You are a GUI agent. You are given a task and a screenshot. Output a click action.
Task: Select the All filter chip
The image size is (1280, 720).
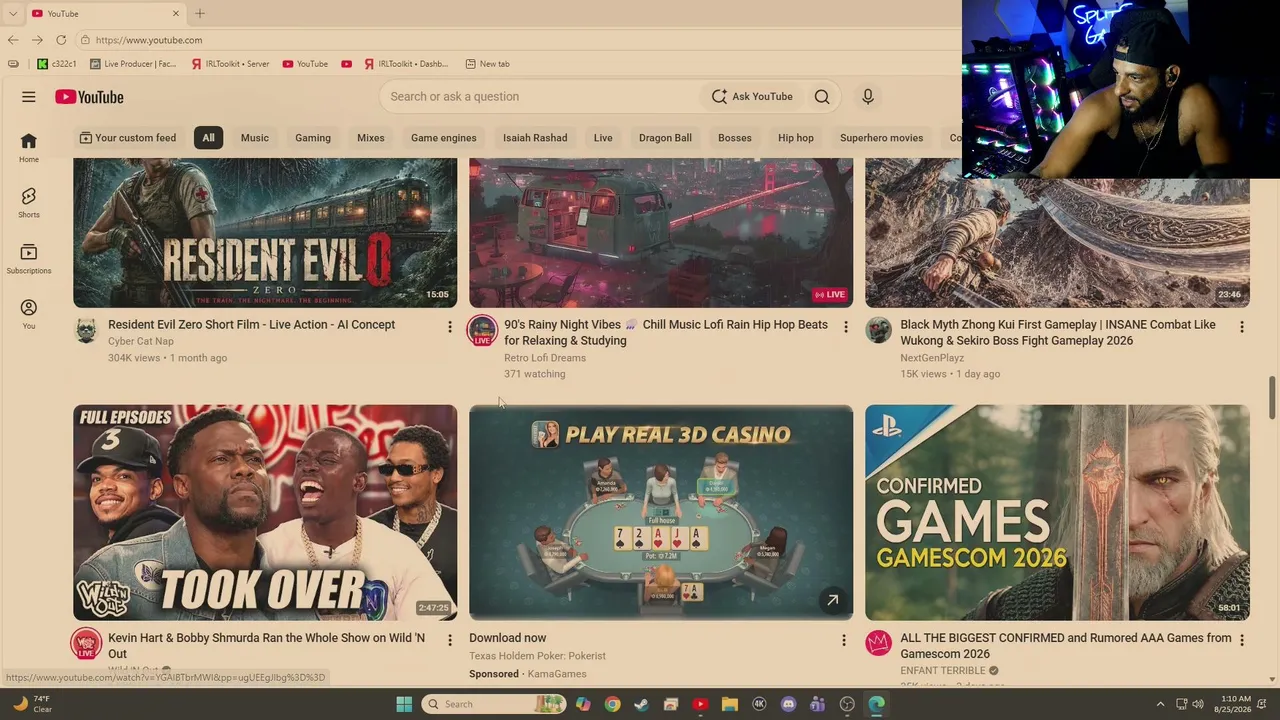click(208, 138)
